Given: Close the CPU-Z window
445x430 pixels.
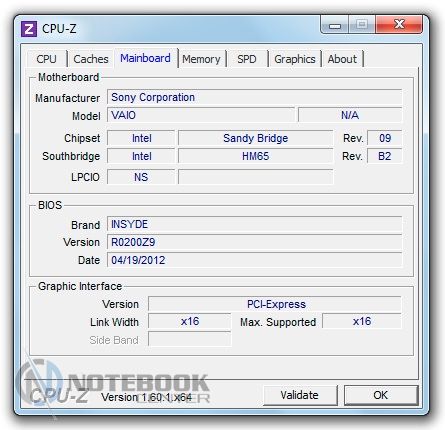Looking at the screenshot, I should [399, 24].
